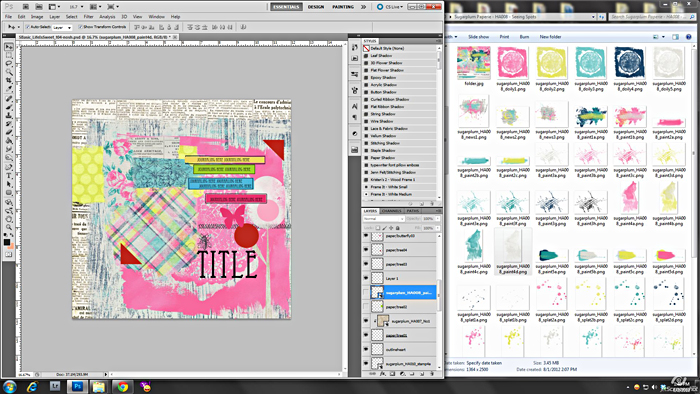Click Slide show in Explorer toolbar
This screenshot has height=394, width=700.
point(479,37)
